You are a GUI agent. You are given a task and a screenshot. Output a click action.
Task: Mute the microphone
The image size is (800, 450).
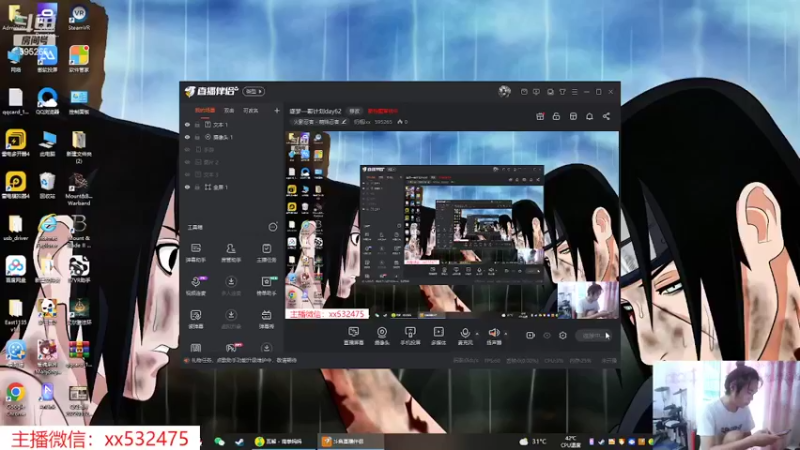(x=465, y=336)
